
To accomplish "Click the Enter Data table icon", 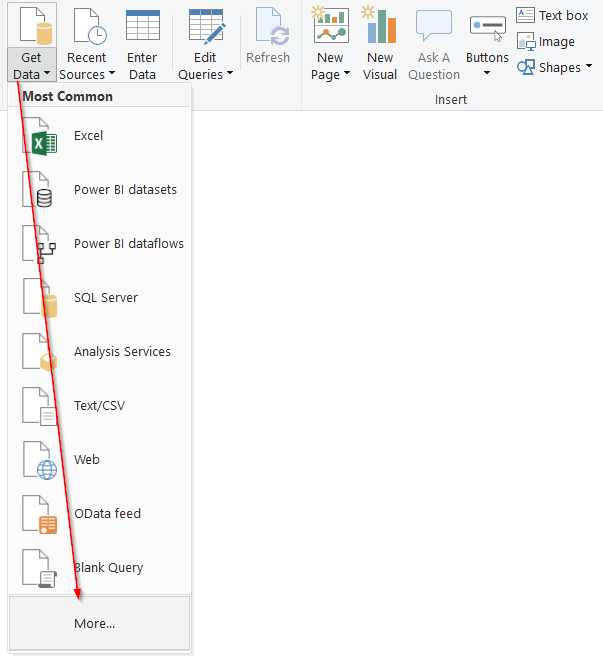I will [143, 25].
